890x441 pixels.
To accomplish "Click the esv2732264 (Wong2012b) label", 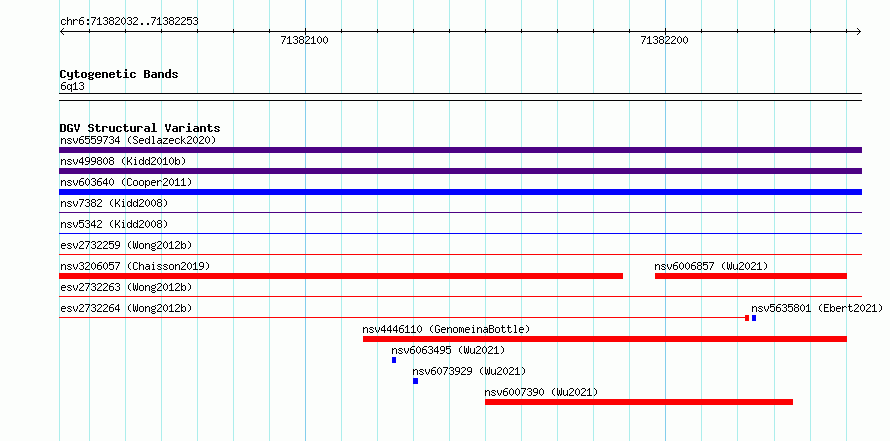I will 126,308.
